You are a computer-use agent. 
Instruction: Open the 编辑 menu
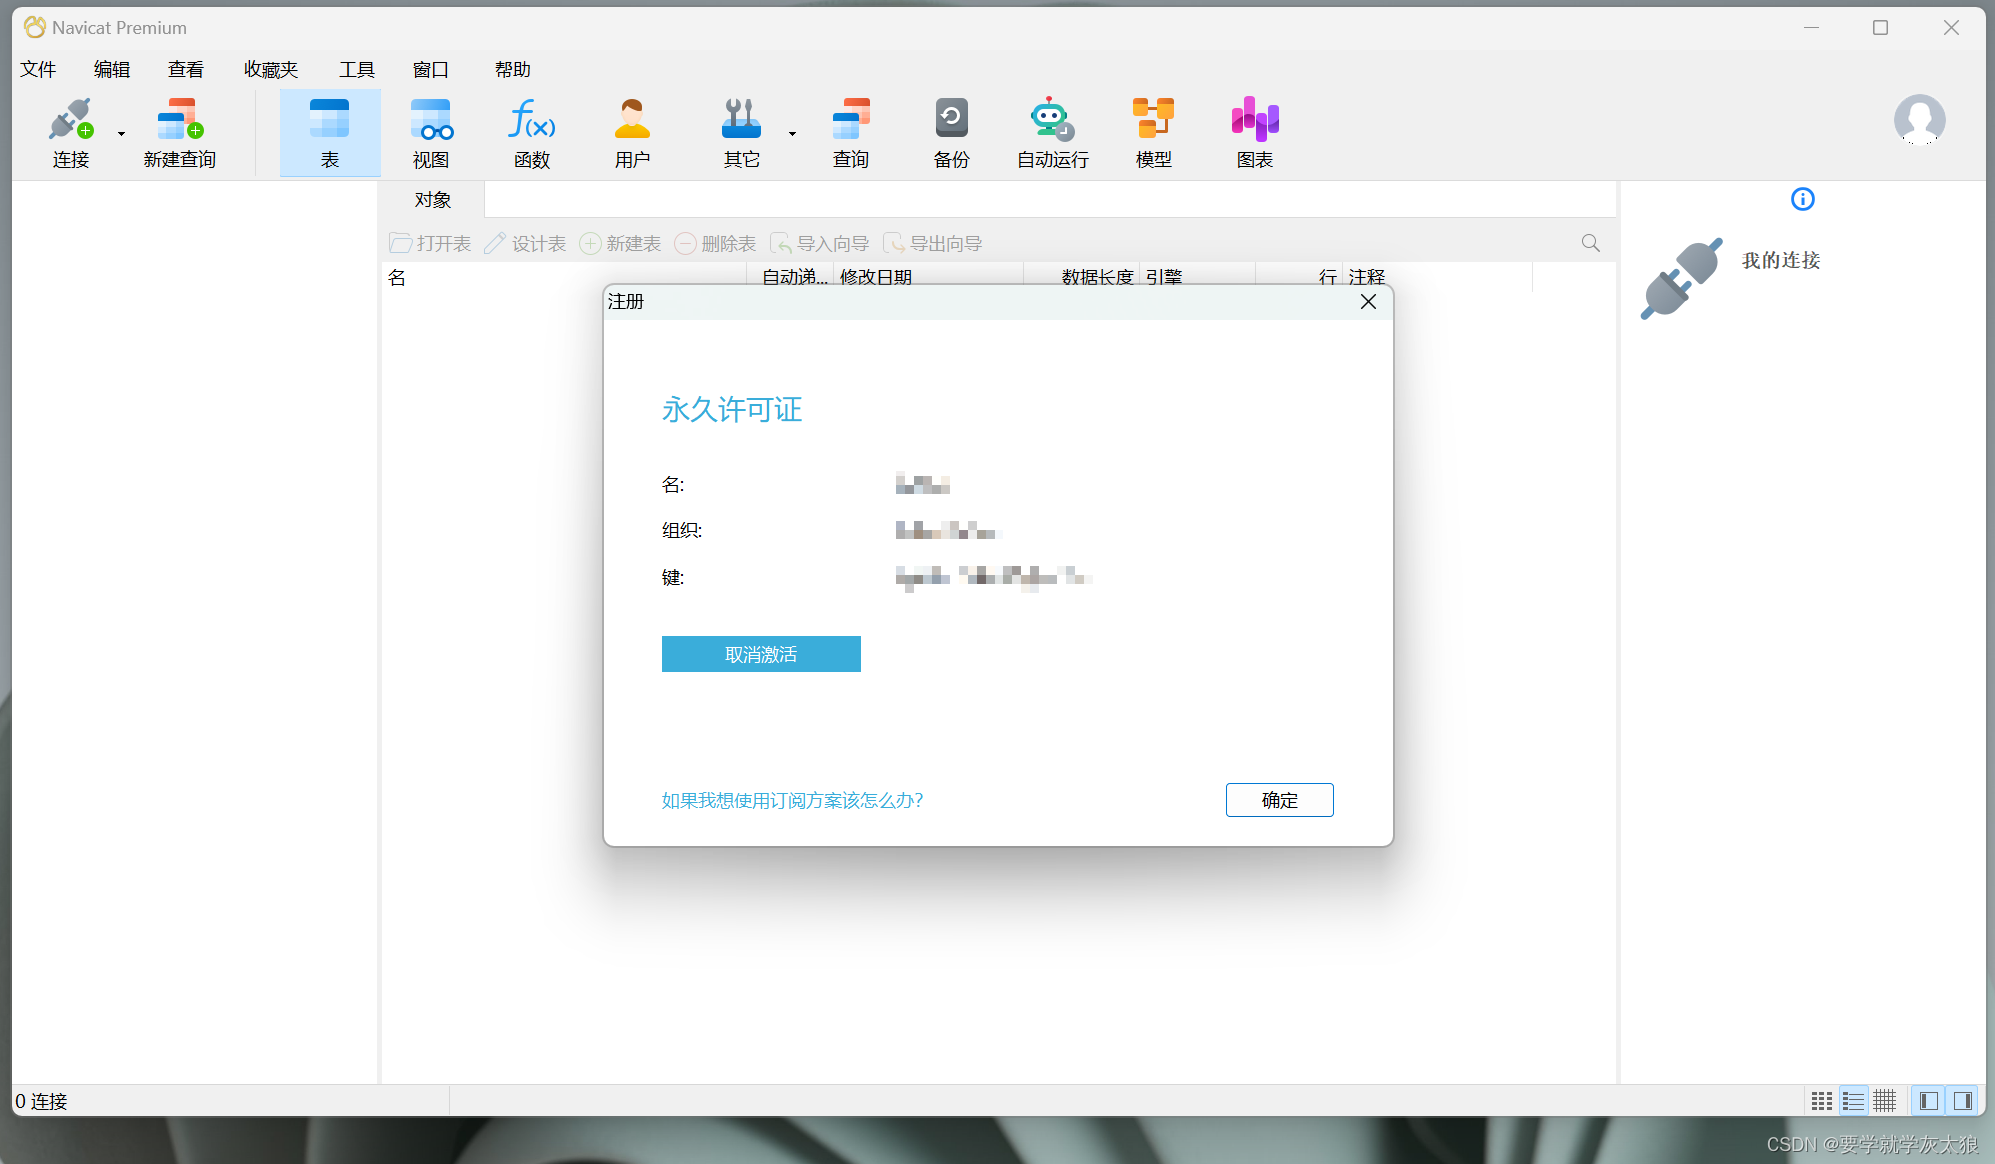(x=112, y=69)
